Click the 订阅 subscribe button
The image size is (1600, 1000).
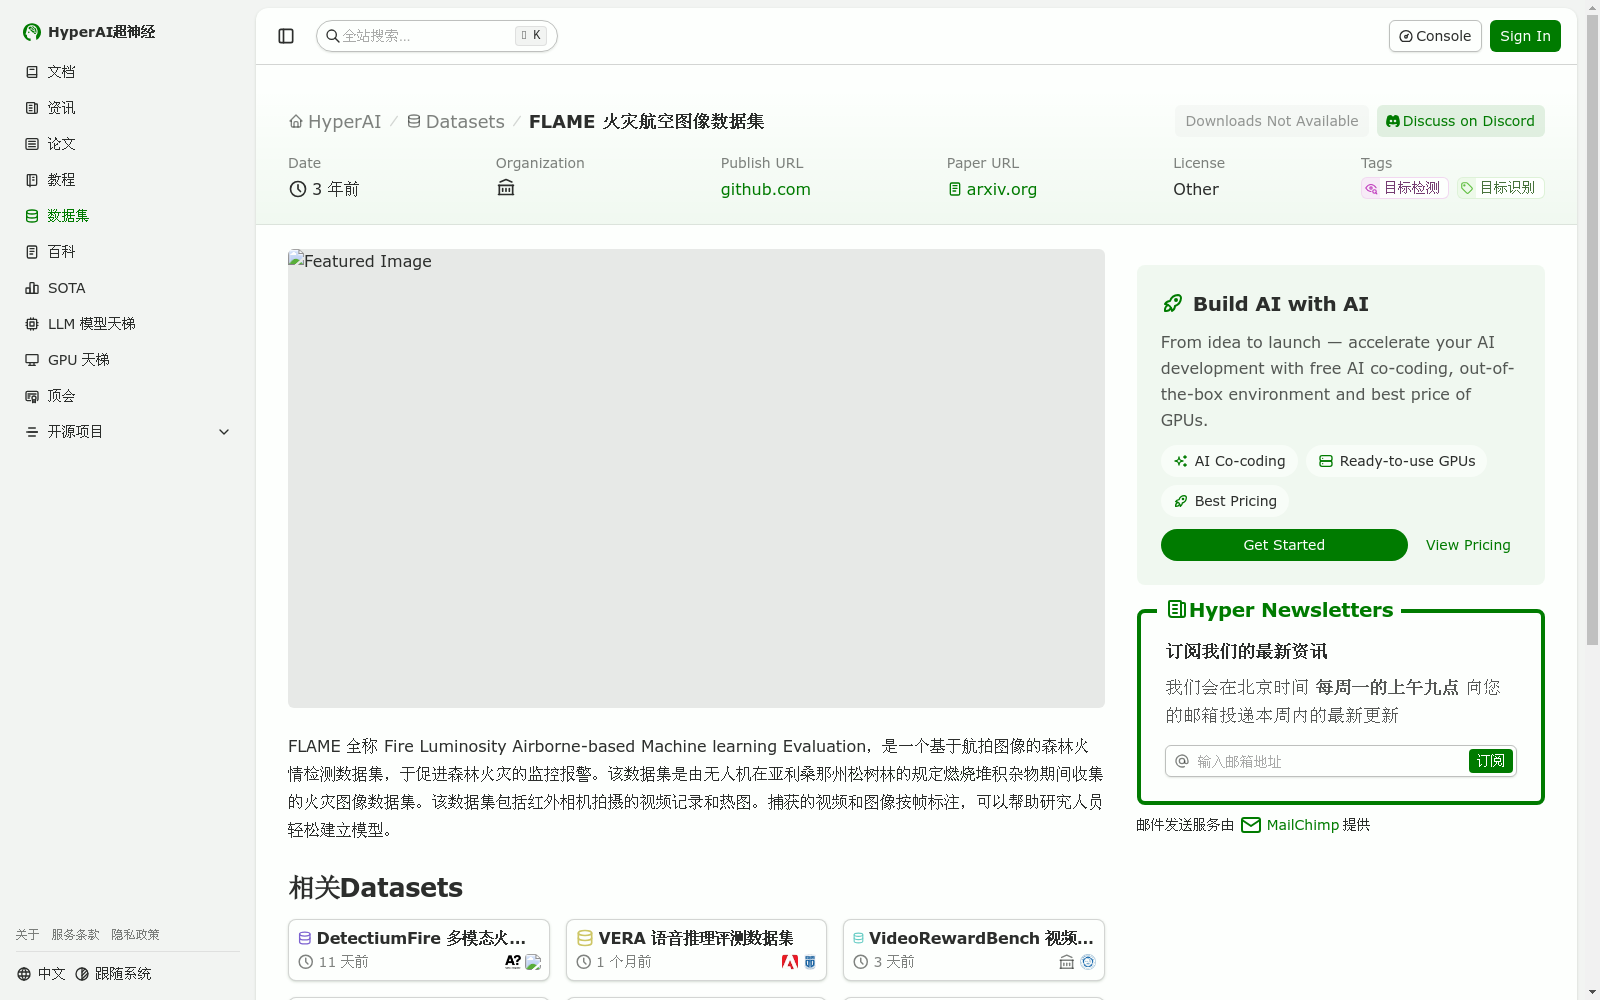pos(1491,761)
